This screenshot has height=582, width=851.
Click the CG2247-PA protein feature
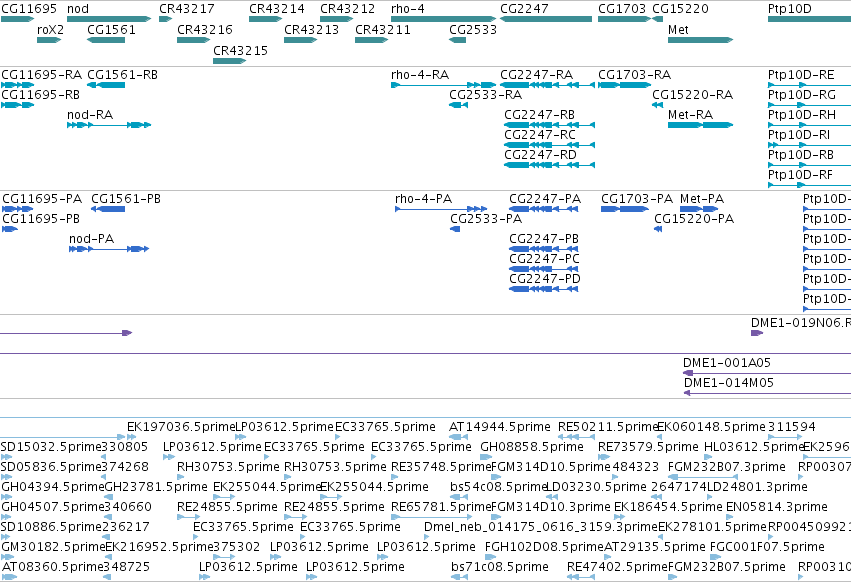tap(543, 209)
